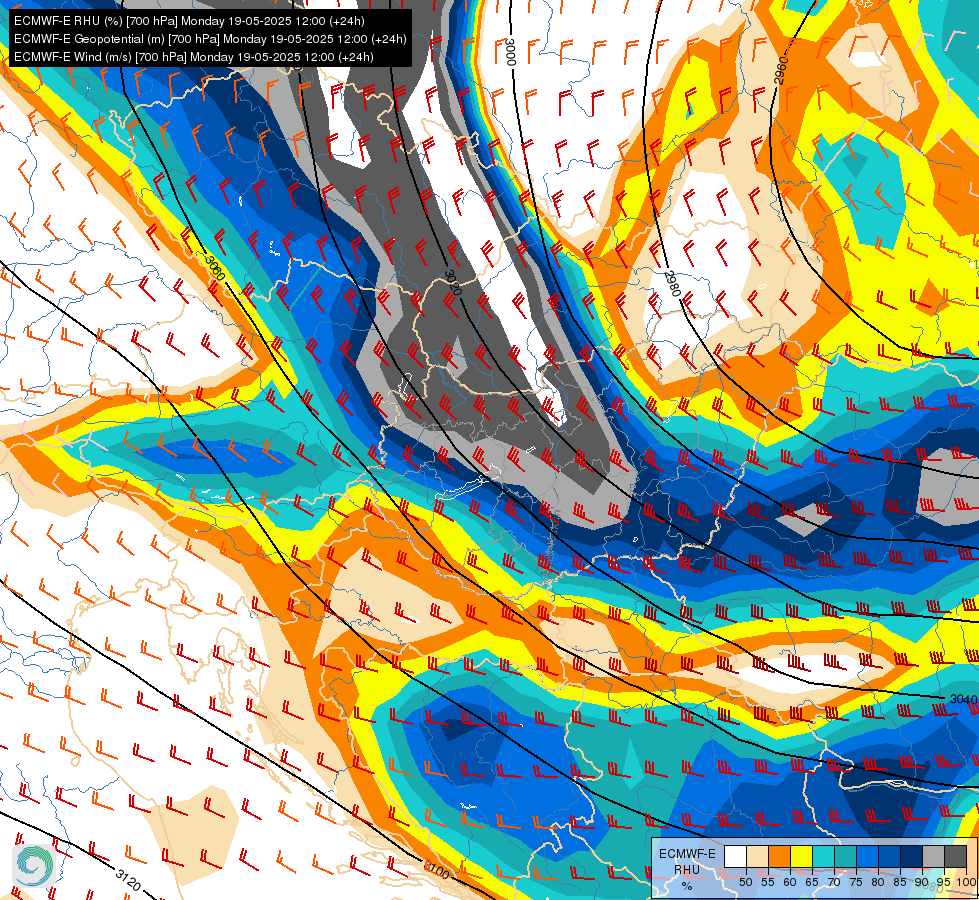Pick the light gray 90-95 legend swatch
979x900 pixels.
[933, 856]
